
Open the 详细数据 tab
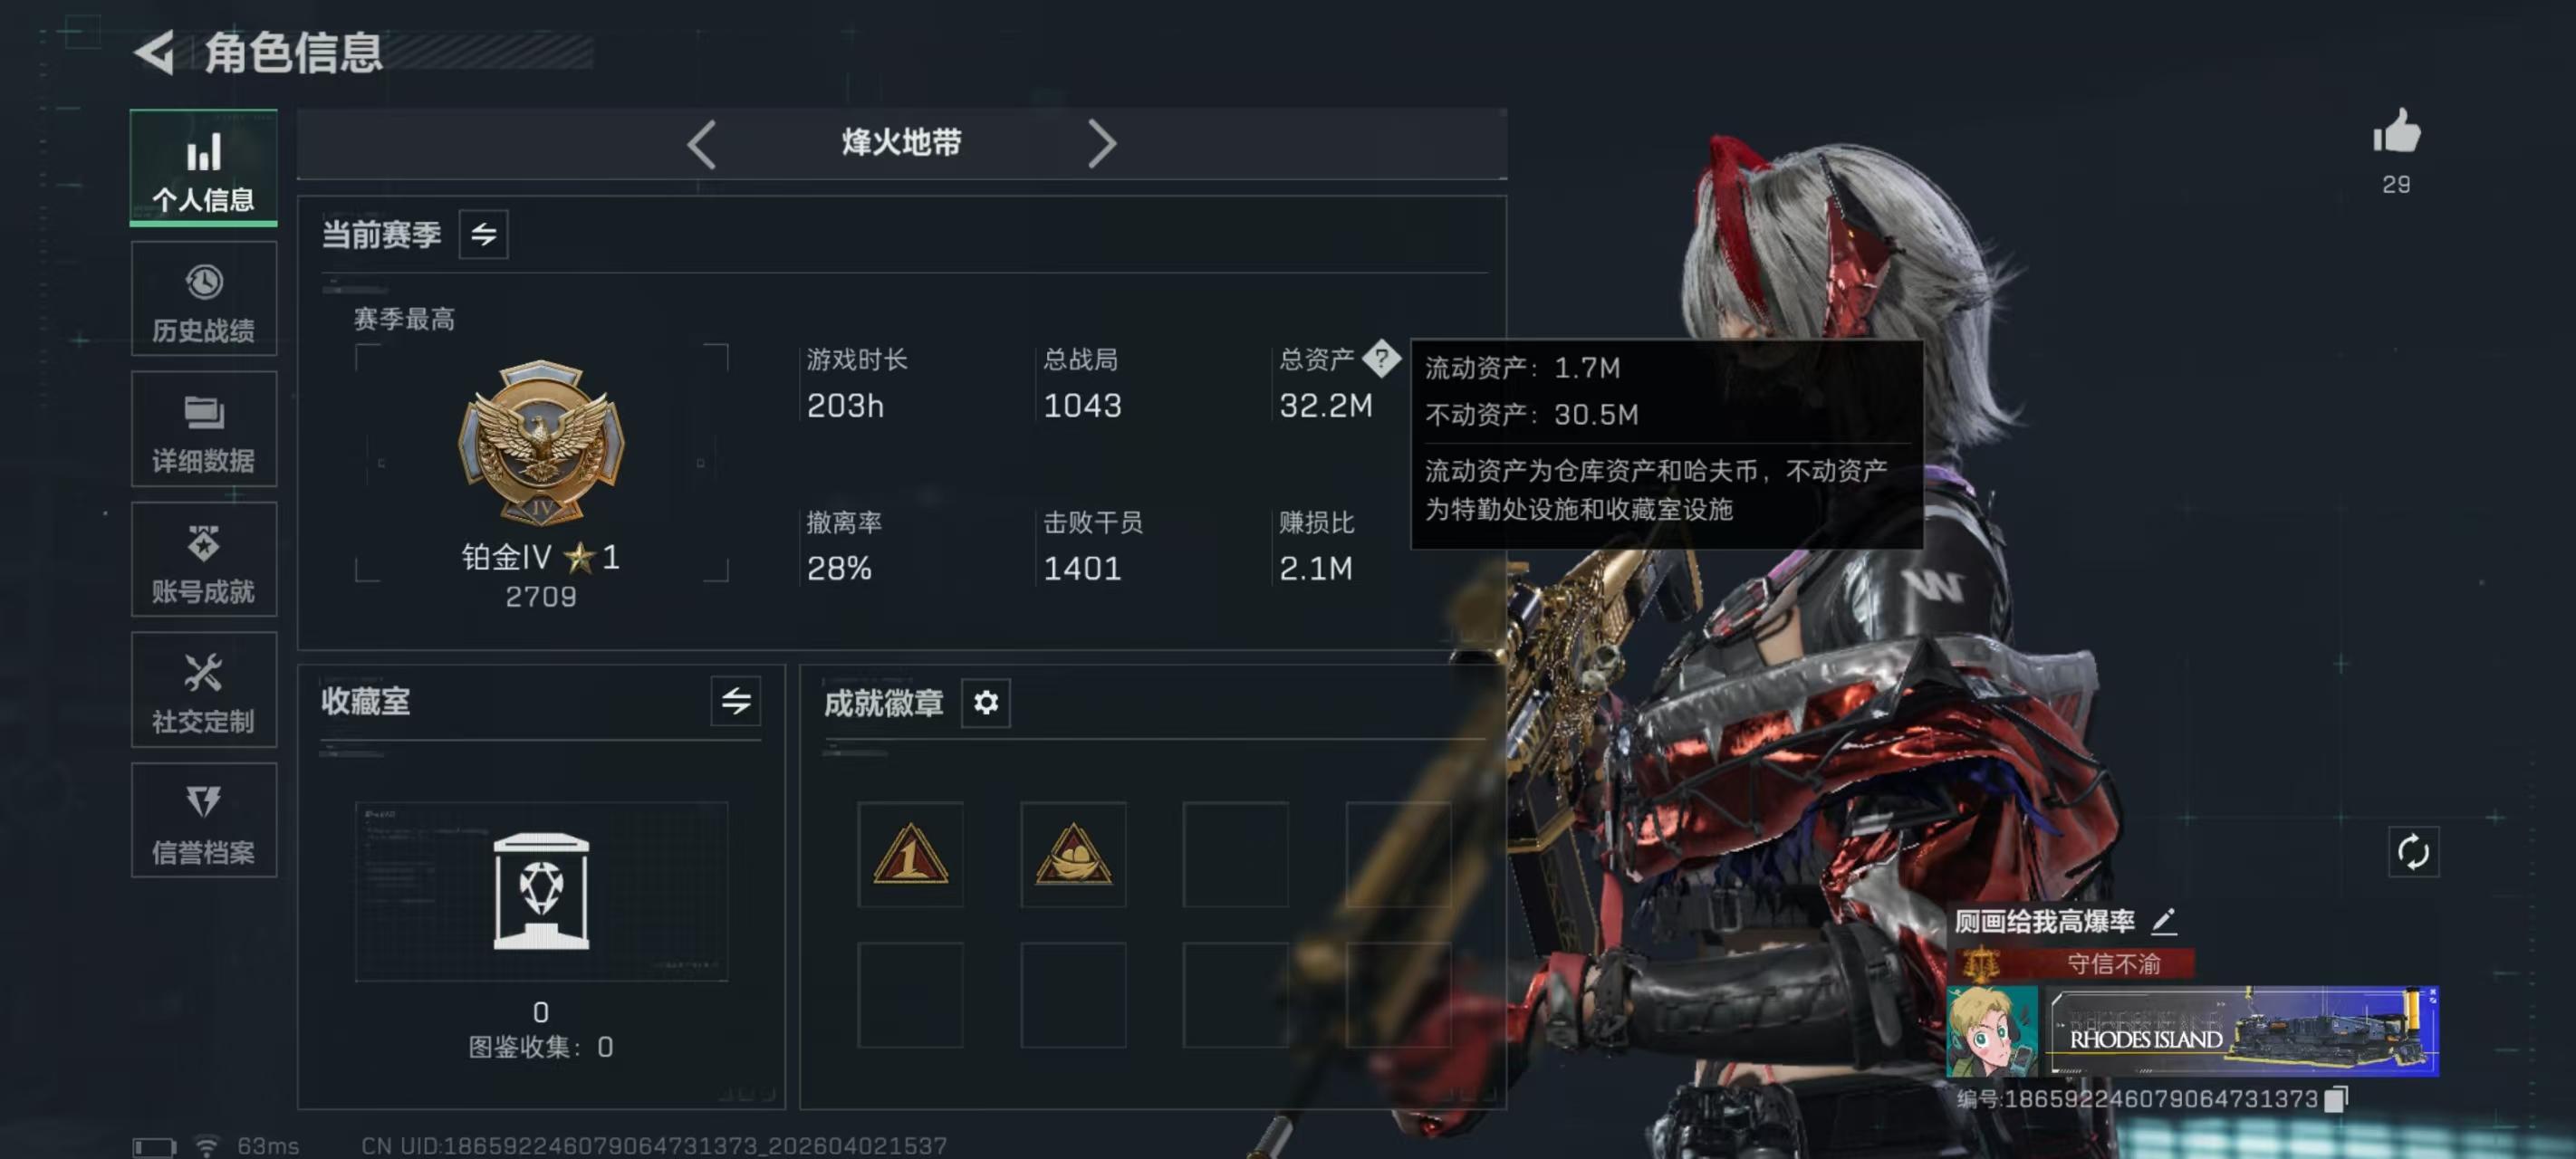pyautogui.click(x=204, y=429)
